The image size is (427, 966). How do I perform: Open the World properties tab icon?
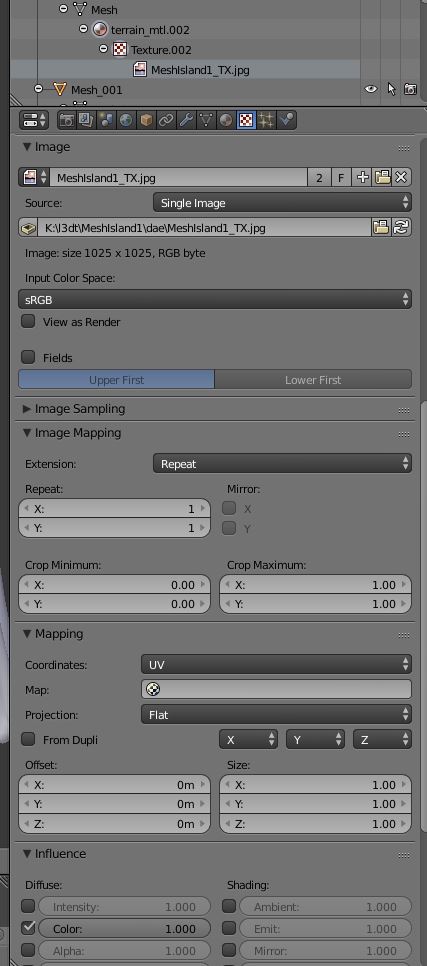pos(126,120)
